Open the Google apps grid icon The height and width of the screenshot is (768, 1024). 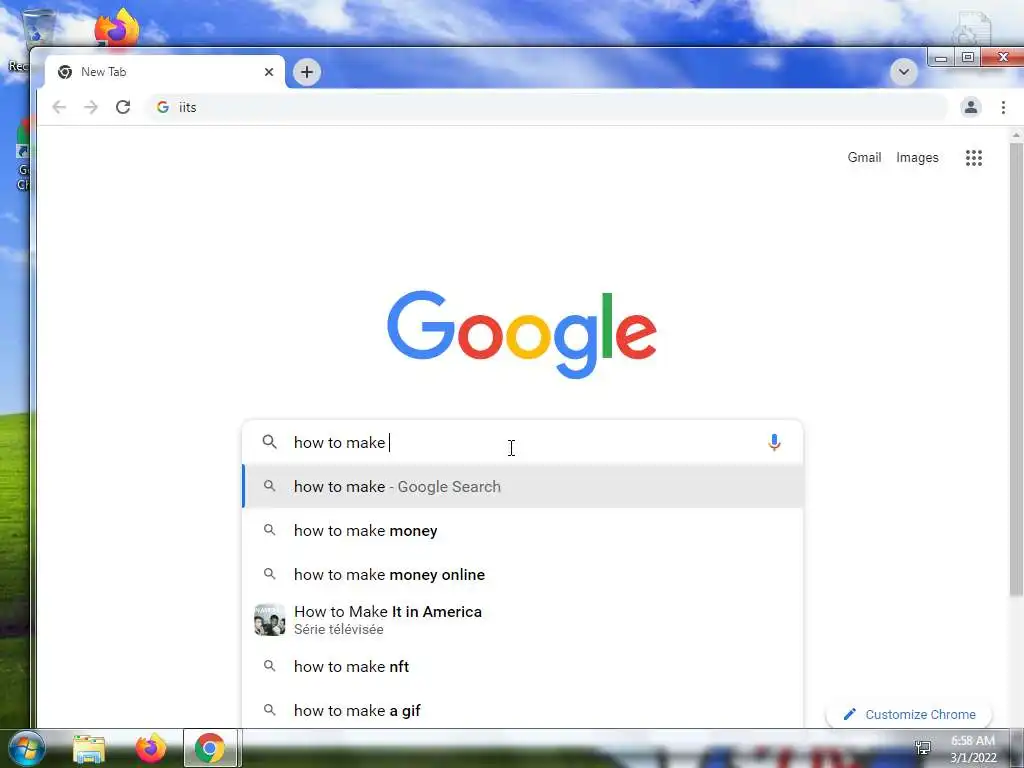point(974,157)
